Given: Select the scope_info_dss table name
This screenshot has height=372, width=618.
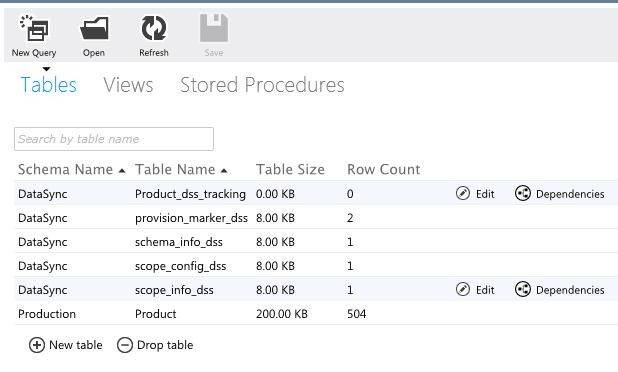Looking at the screenshot, I should pyautogui.click(x=174, y=290).
